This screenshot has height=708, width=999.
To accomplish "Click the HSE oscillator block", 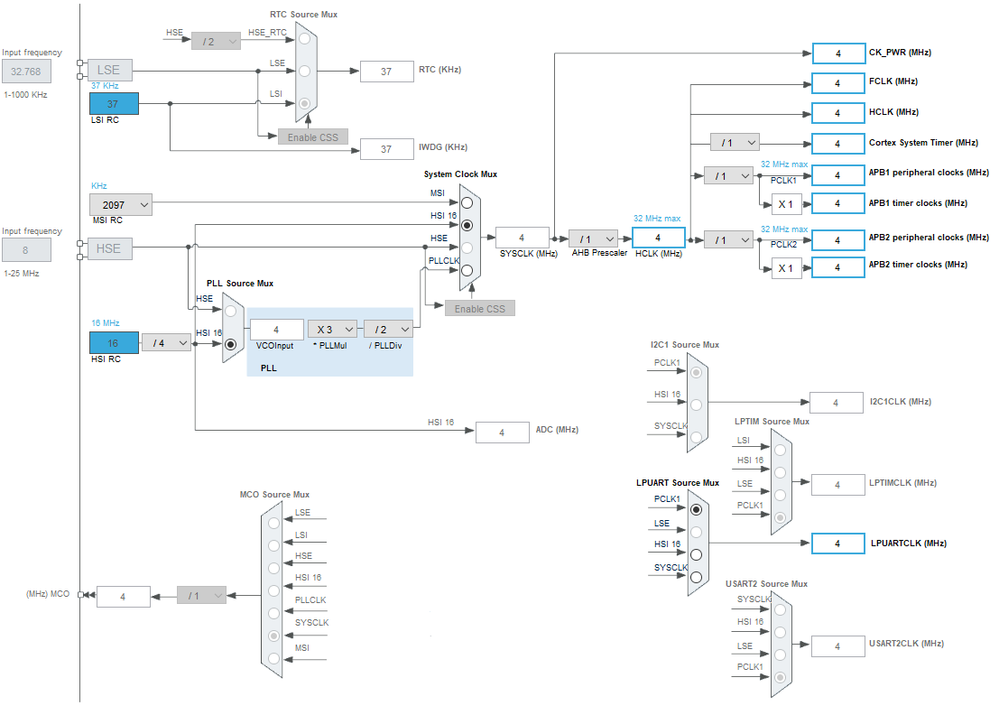I will click(x=108, y=248).
